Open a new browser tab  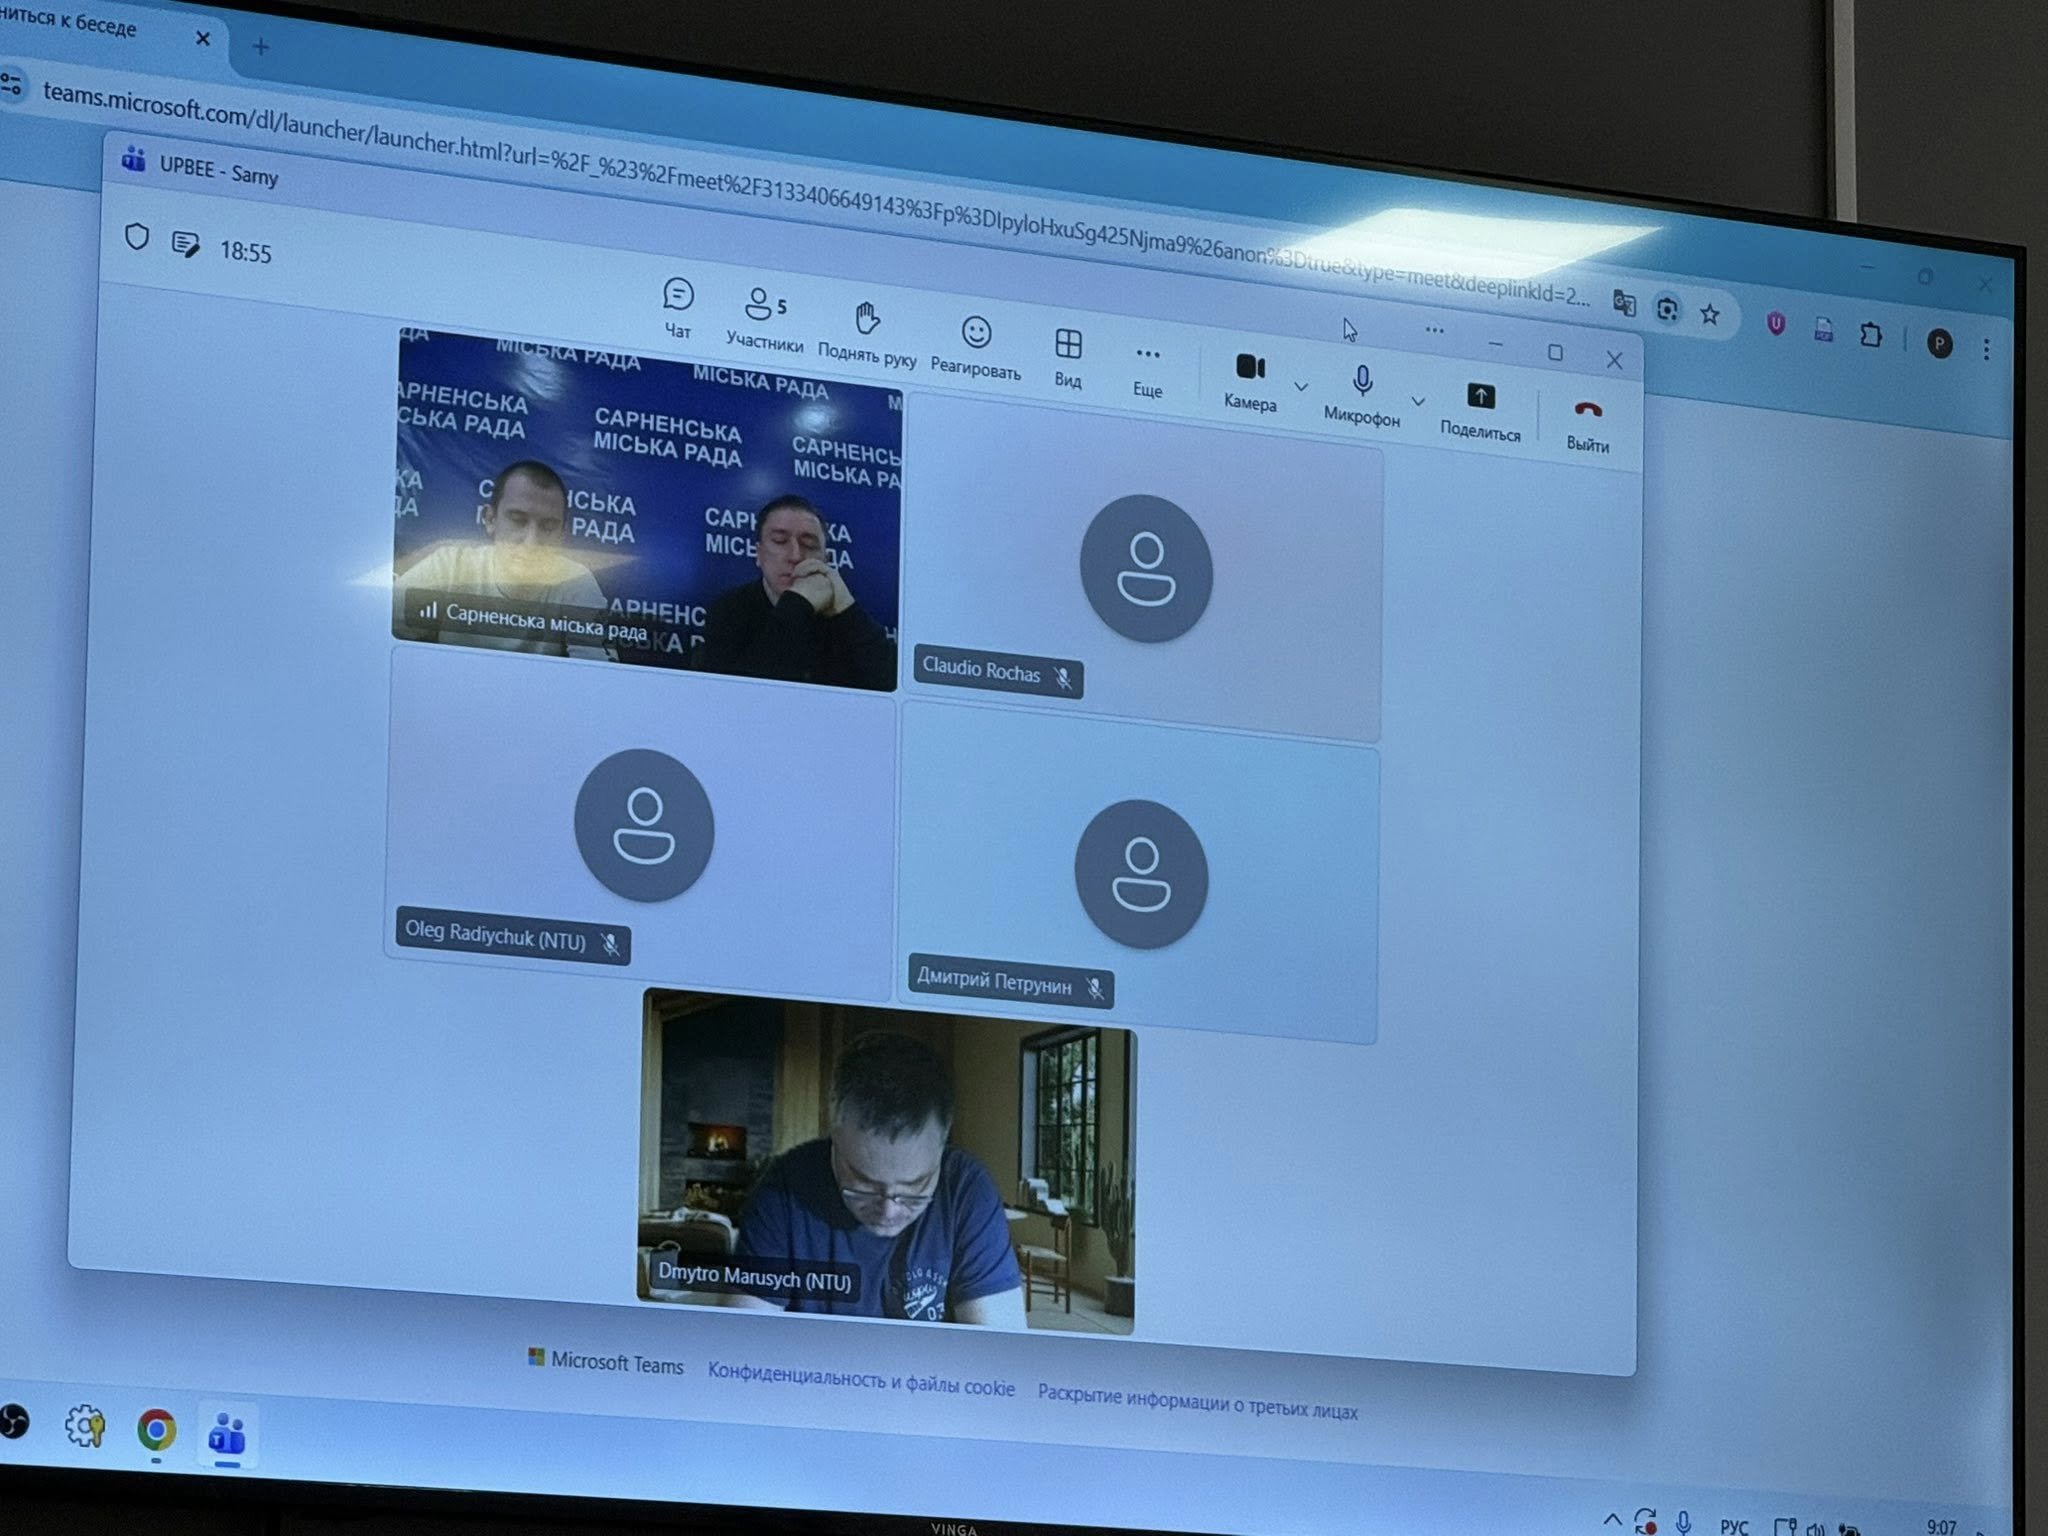click(x=260, y=46)
